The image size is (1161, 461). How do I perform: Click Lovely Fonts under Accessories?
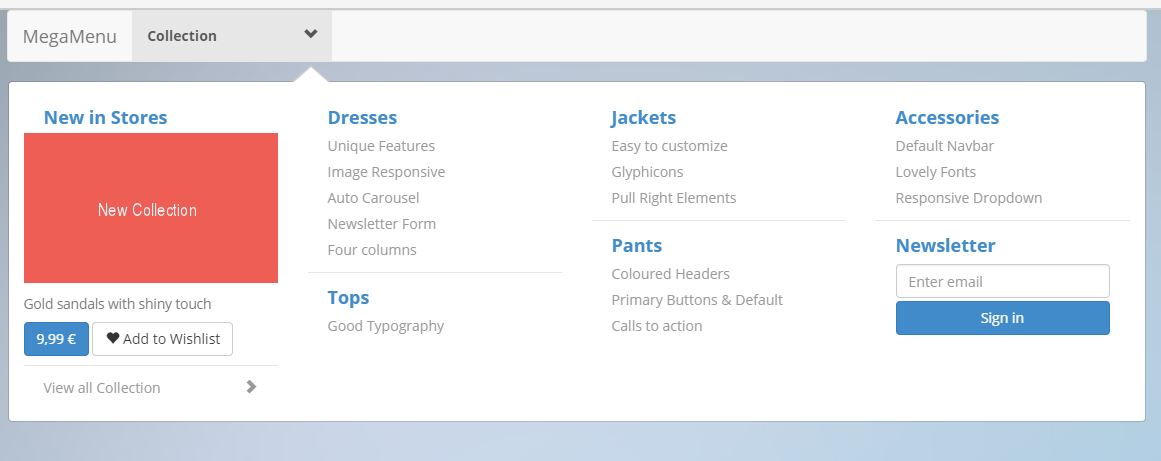click(x=936, y=172)
